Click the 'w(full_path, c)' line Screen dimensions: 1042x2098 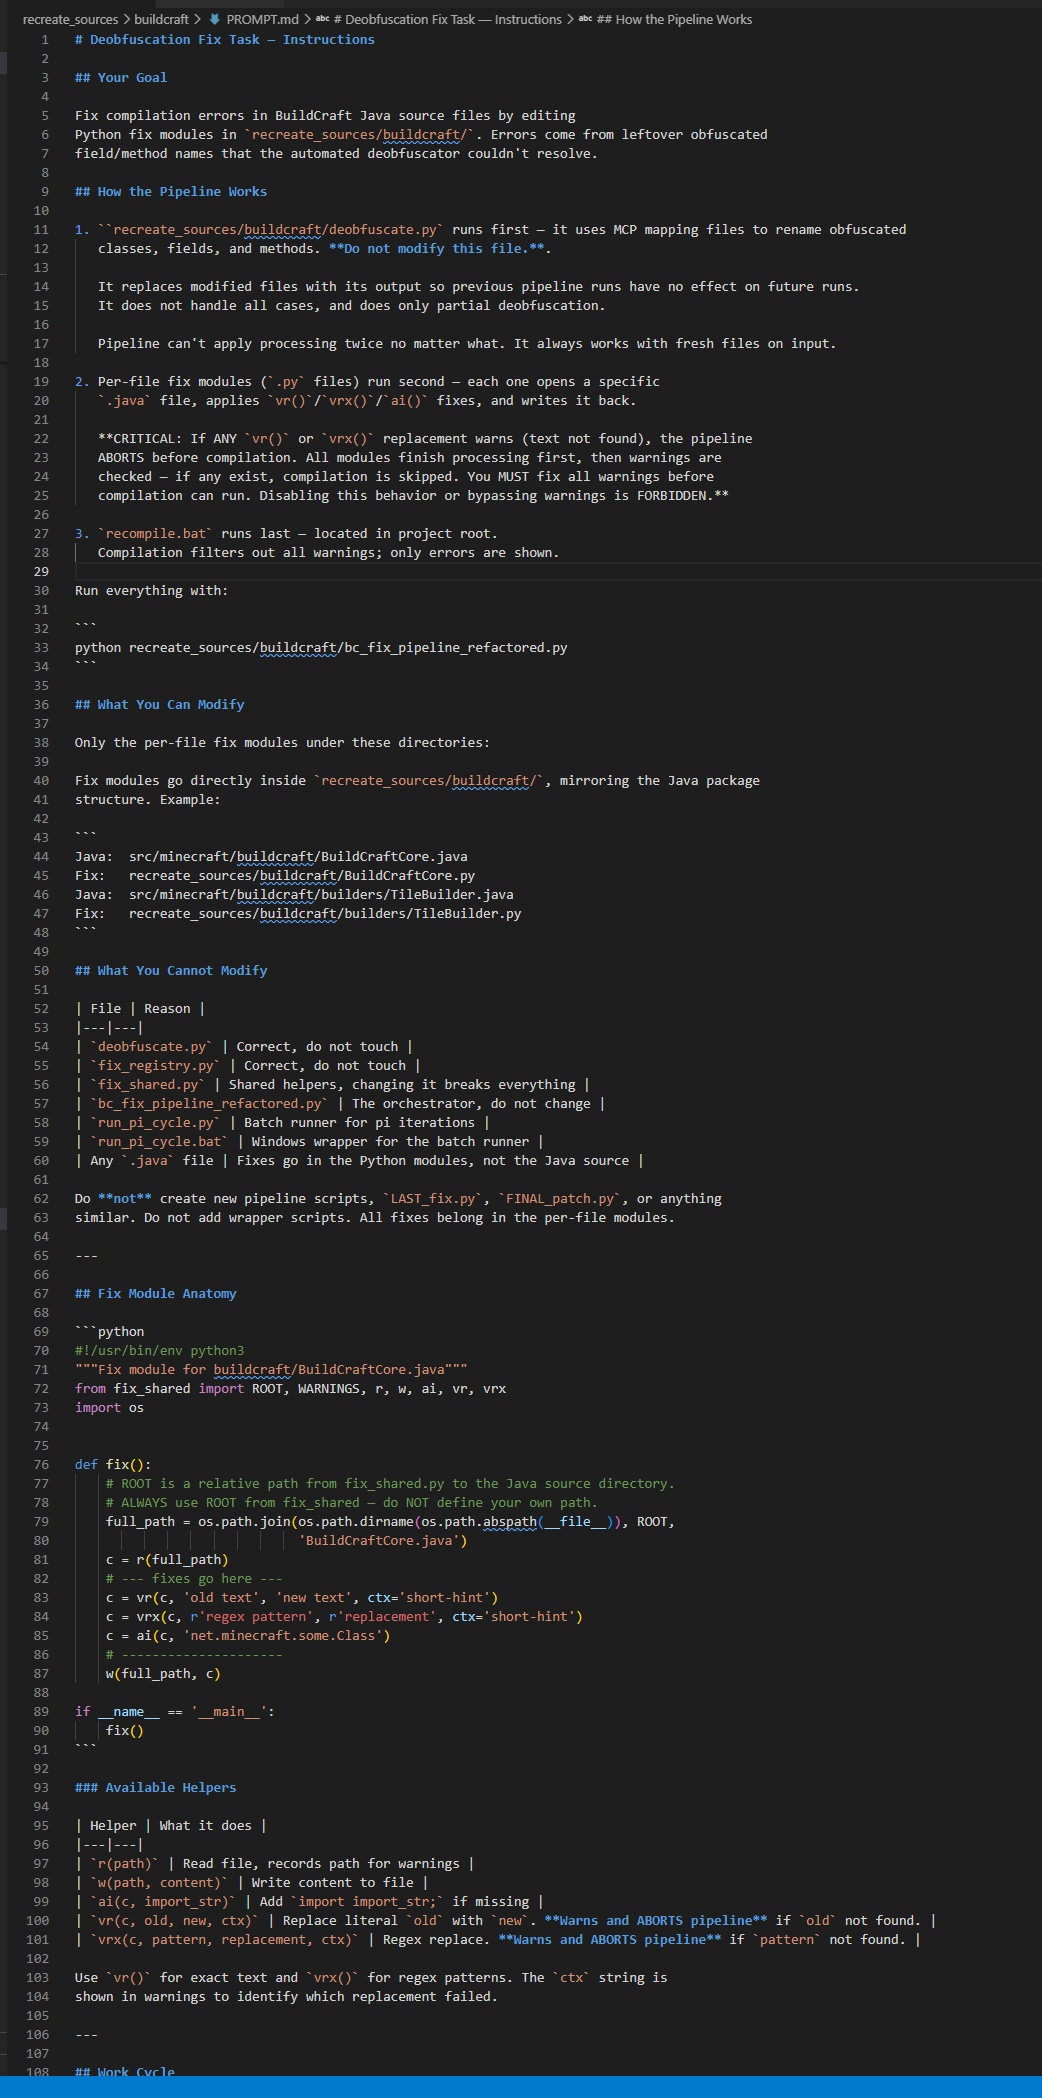coord(163,1674)
